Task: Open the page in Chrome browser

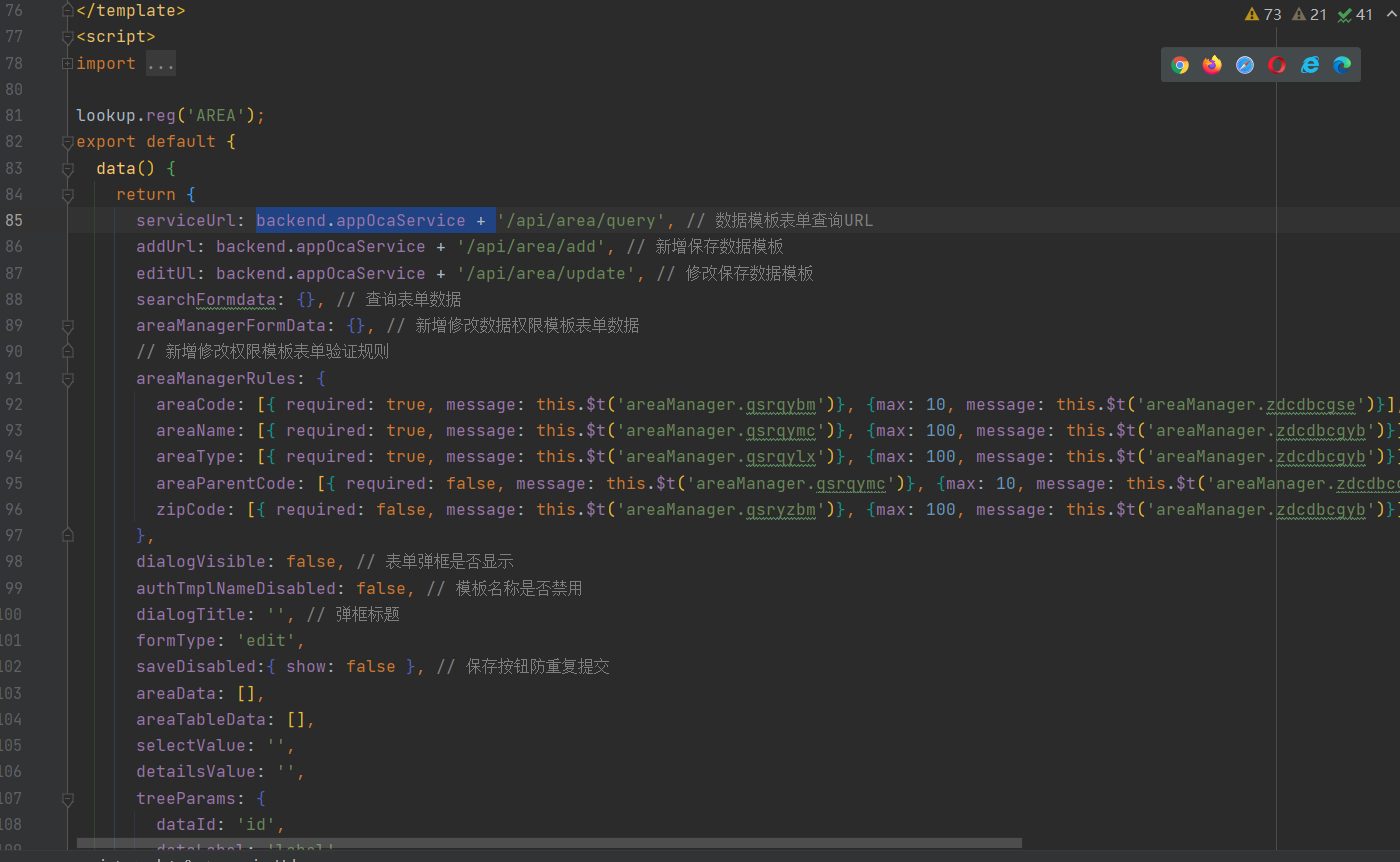Action: point(1180,65)
